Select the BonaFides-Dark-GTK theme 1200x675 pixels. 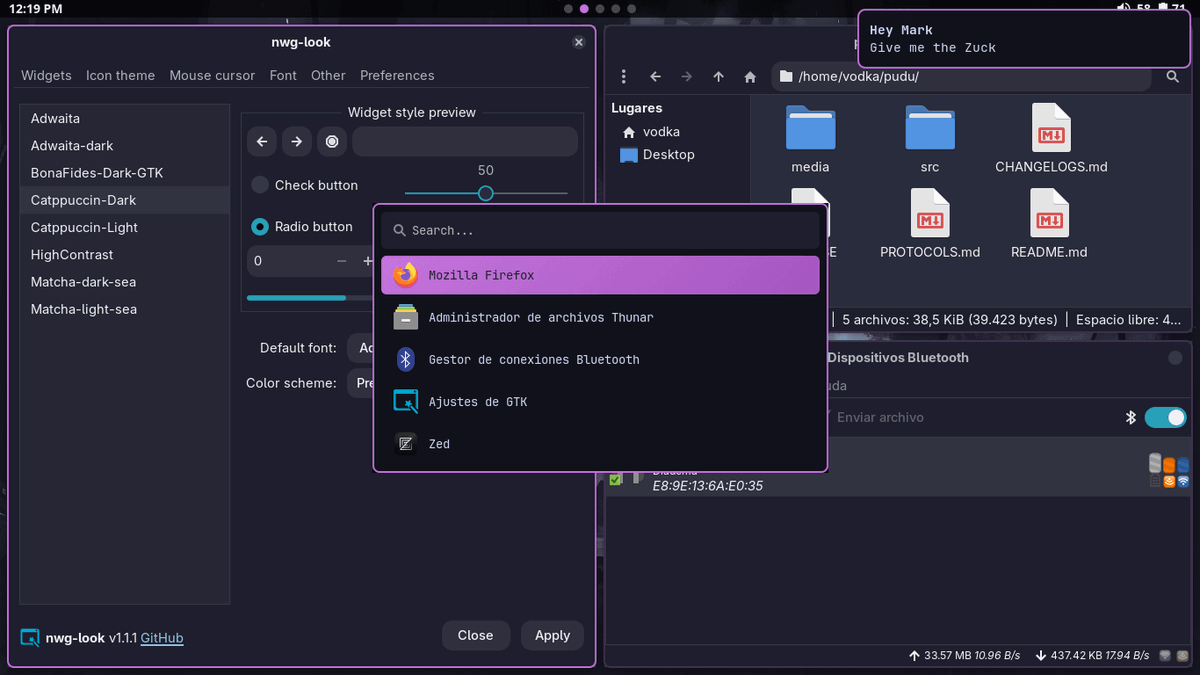125,173
